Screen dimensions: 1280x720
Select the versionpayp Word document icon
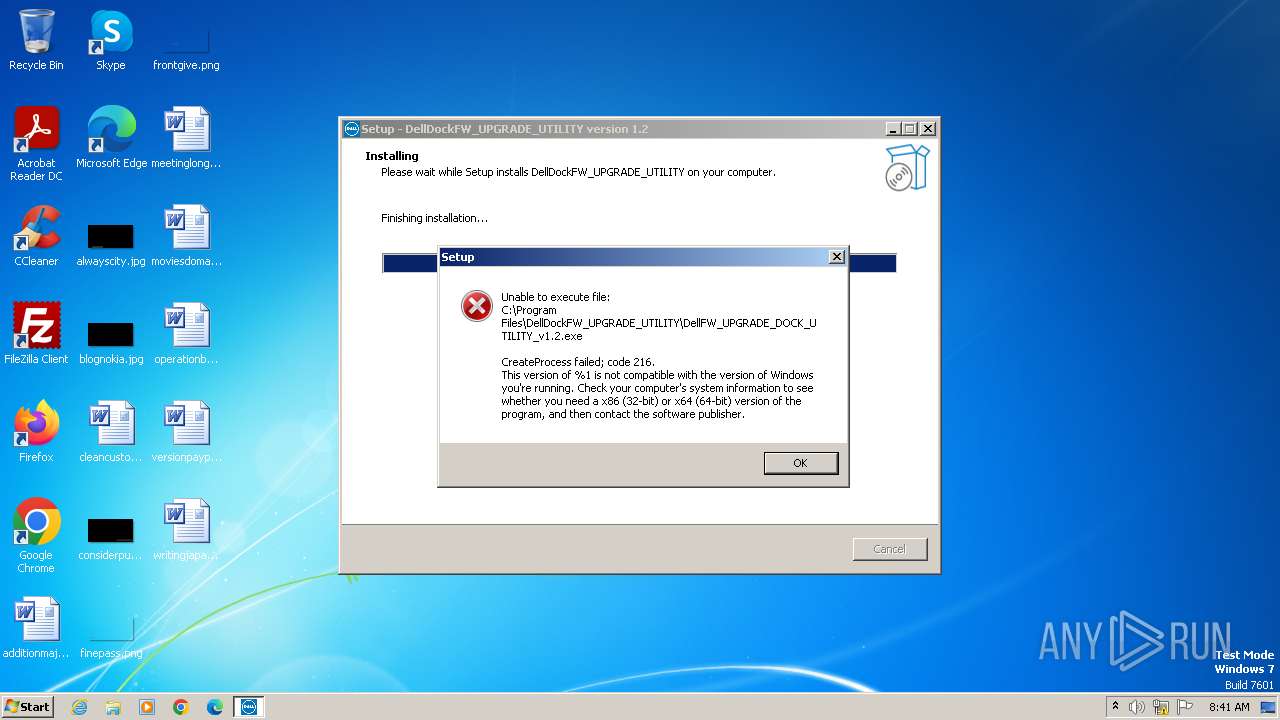(x=186, y=432)
